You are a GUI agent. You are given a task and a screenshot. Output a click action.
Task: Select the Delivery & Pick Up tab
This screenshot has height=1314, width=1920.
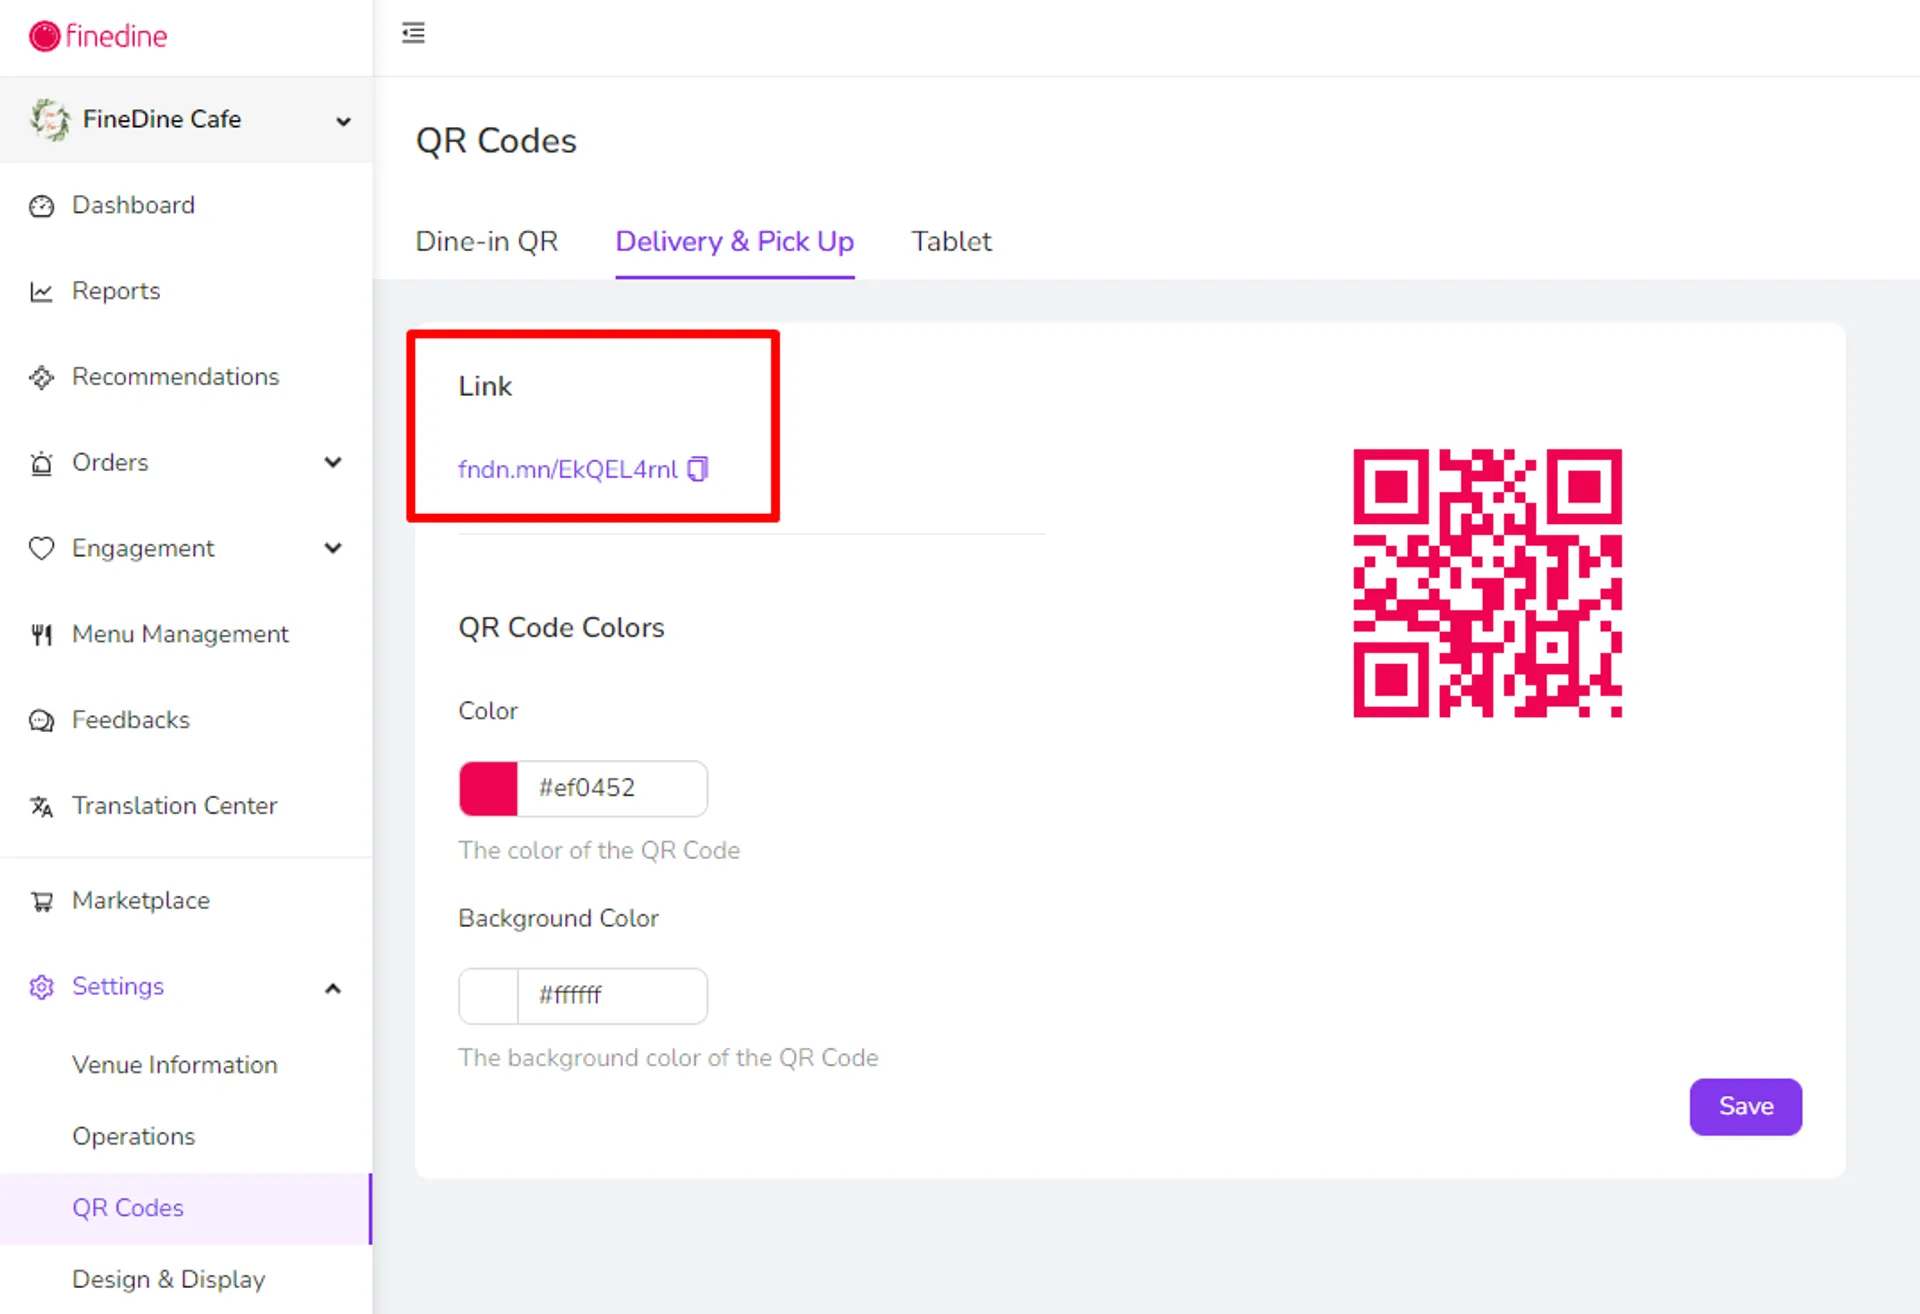click(735, 242)
